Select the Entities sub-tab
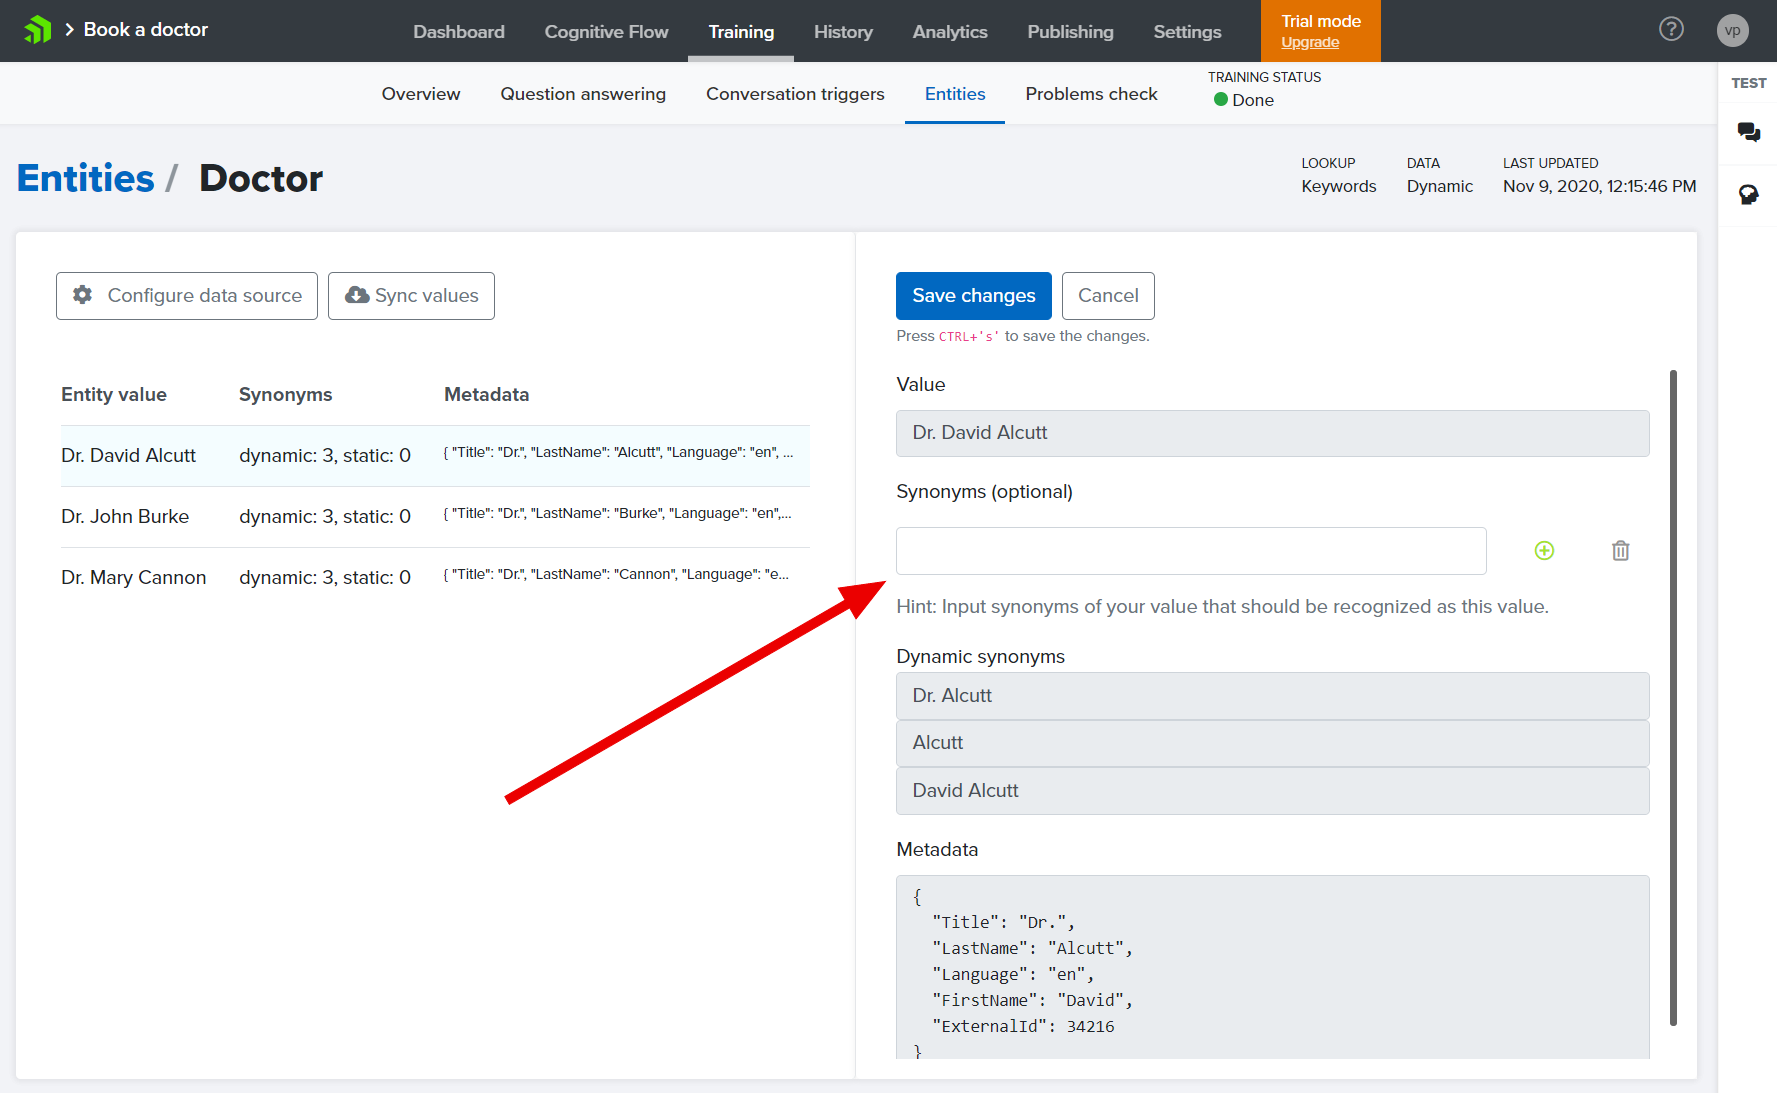The image size is (1777, 1093). (x=955, y=94)
